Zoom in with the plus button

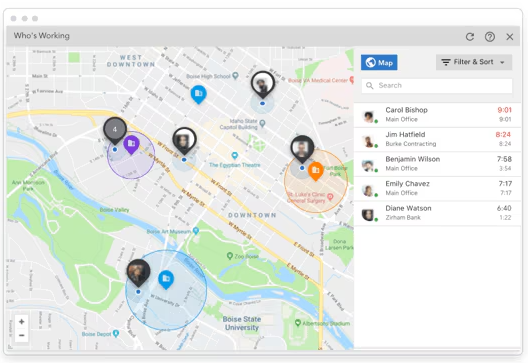coord(22,322)
